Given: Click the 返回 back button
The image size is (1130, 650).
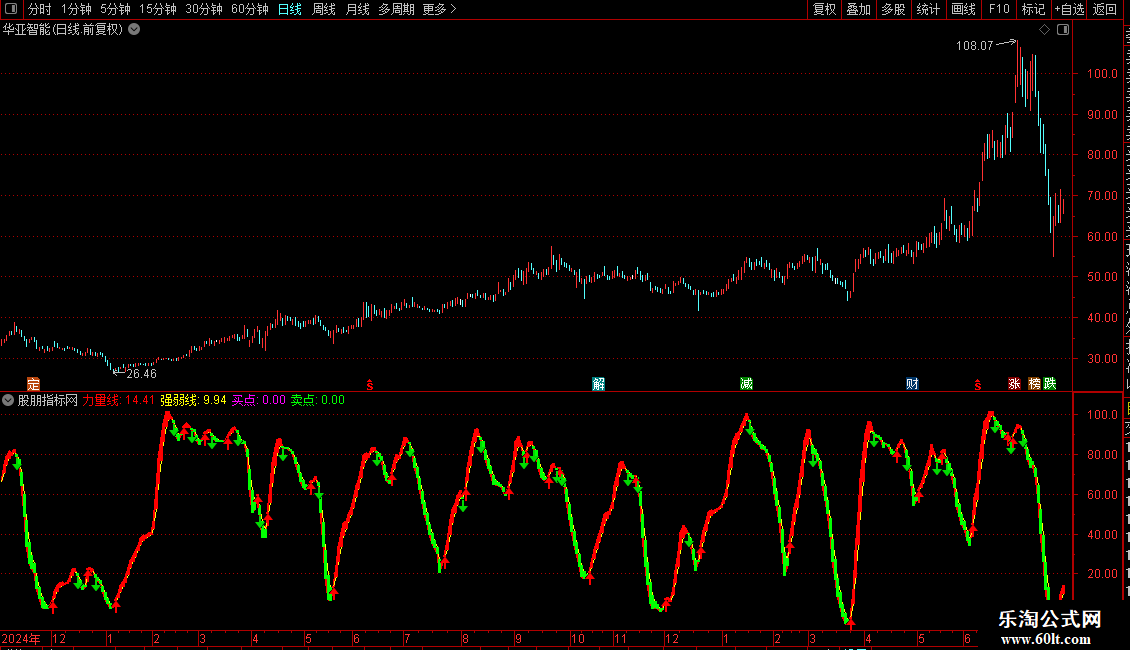Looking at the screenshot, I should [1105, 9].
